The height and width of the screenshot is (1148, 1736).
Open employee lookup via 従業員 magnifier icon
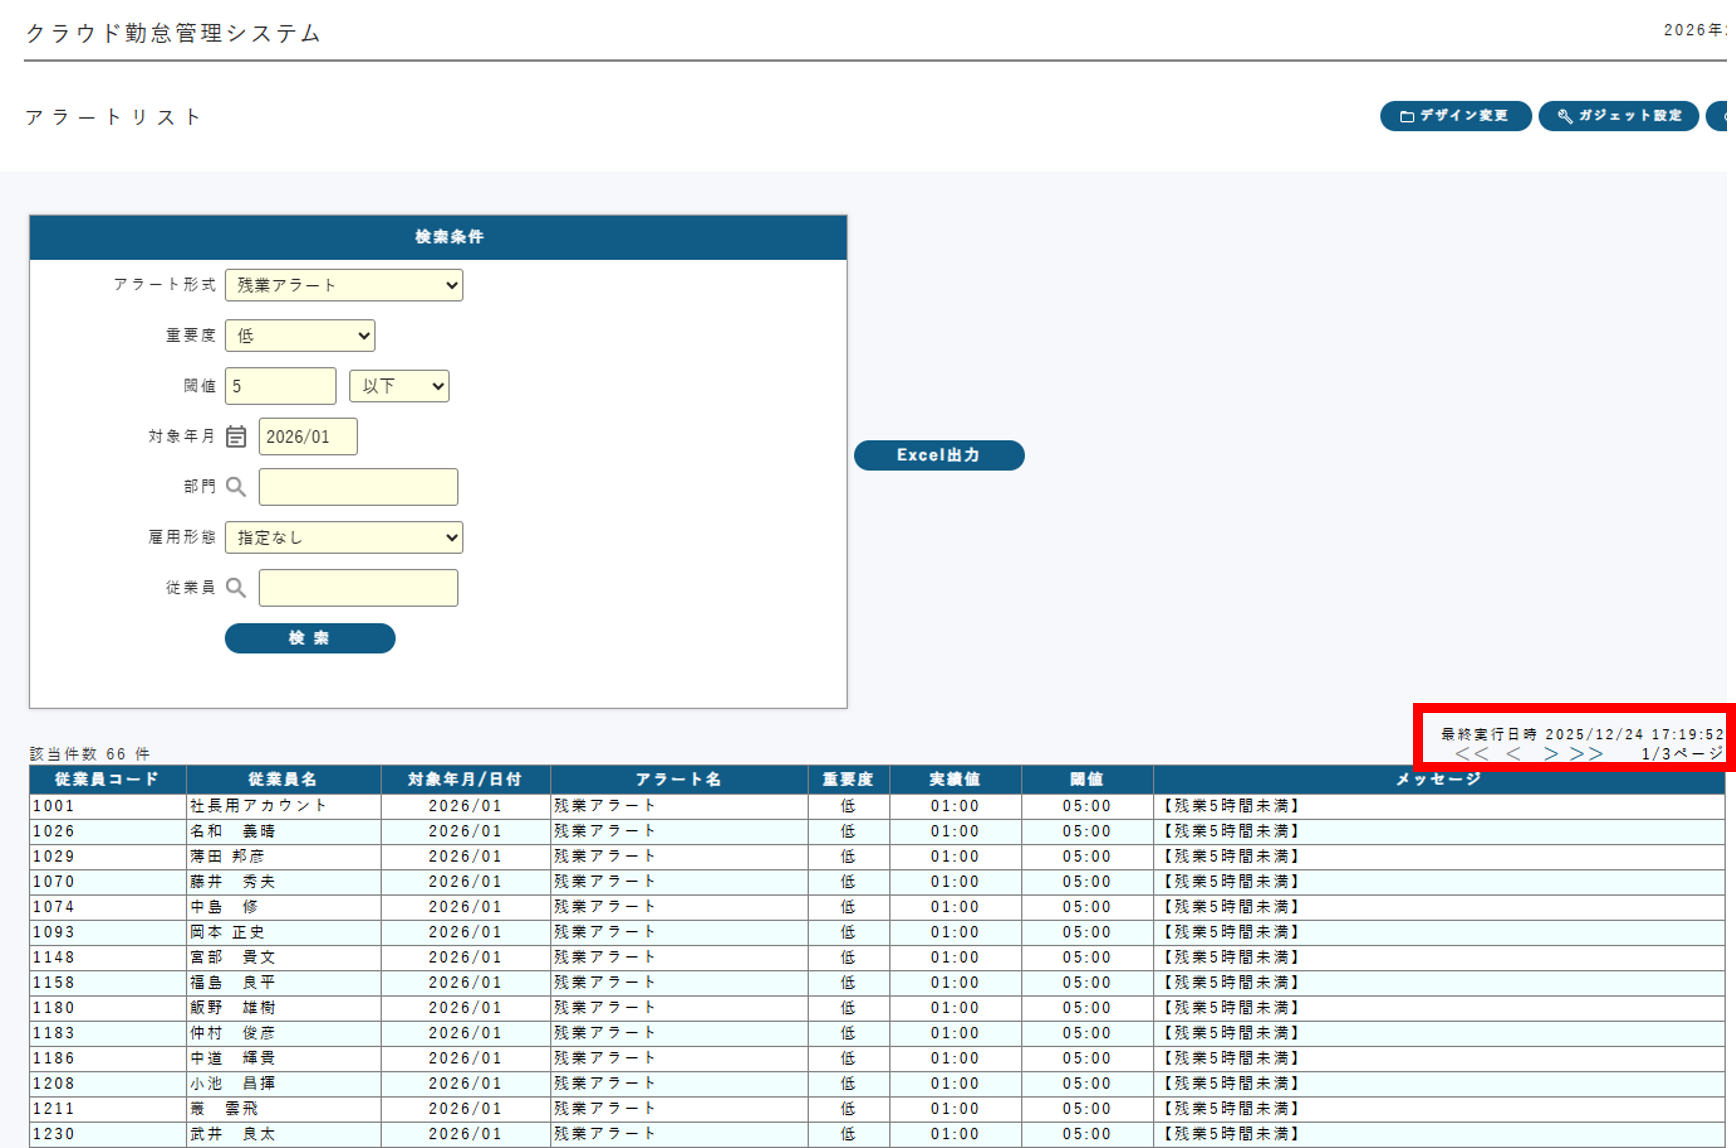(236, 588)
